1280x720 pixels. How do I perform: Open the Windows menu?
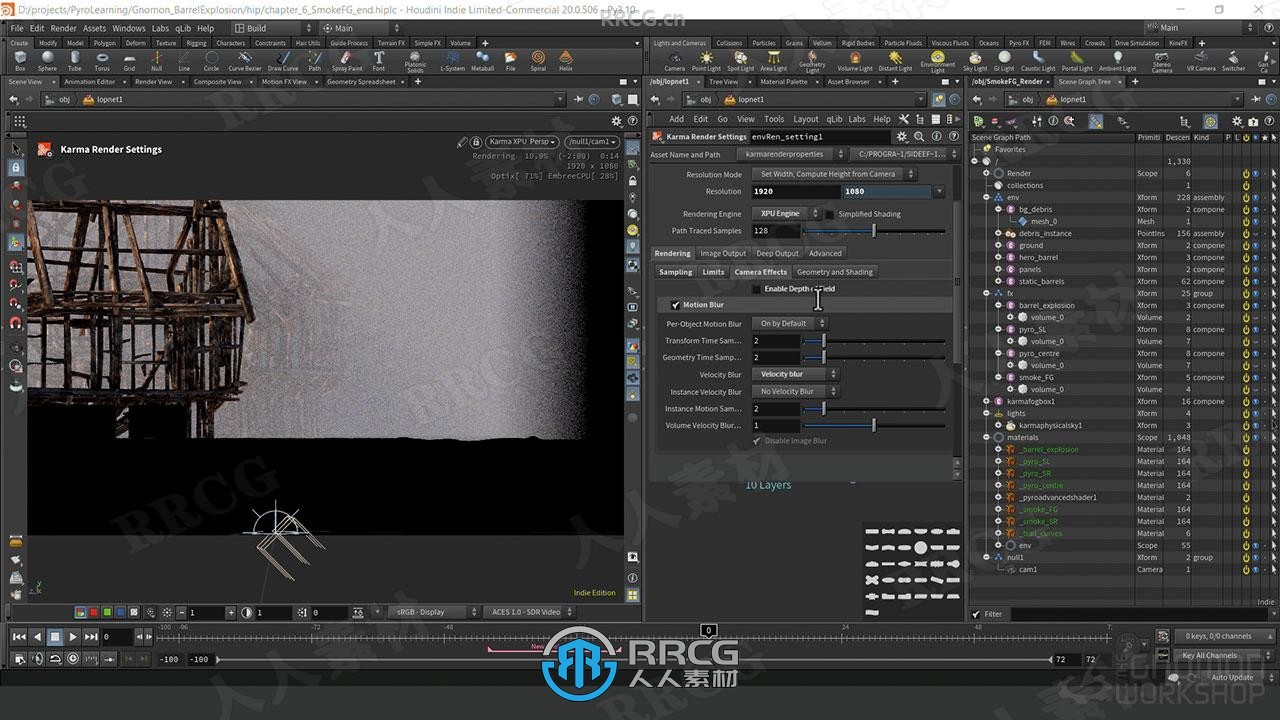[x=128, y=28]
